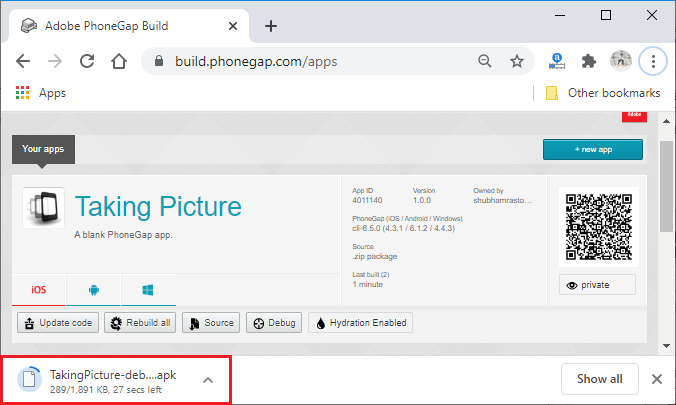This screenshot has width=676, height=405.
Task: Select the Windows platform tab
Action: 148,290
